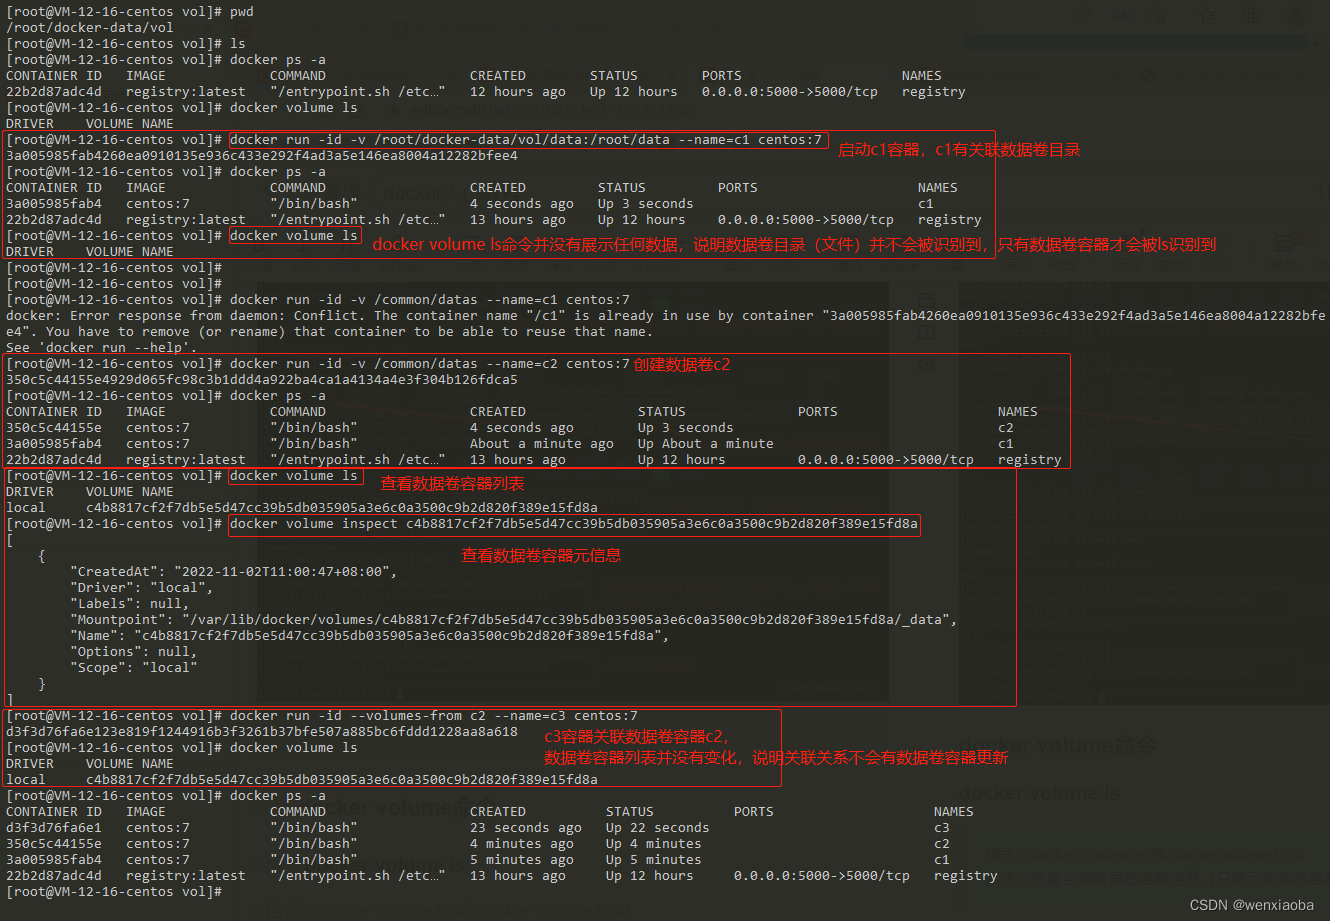Click short ID d3f3d76fa6e1 in last table
The width and height of the screenshot is (1330, 921).
54,828
